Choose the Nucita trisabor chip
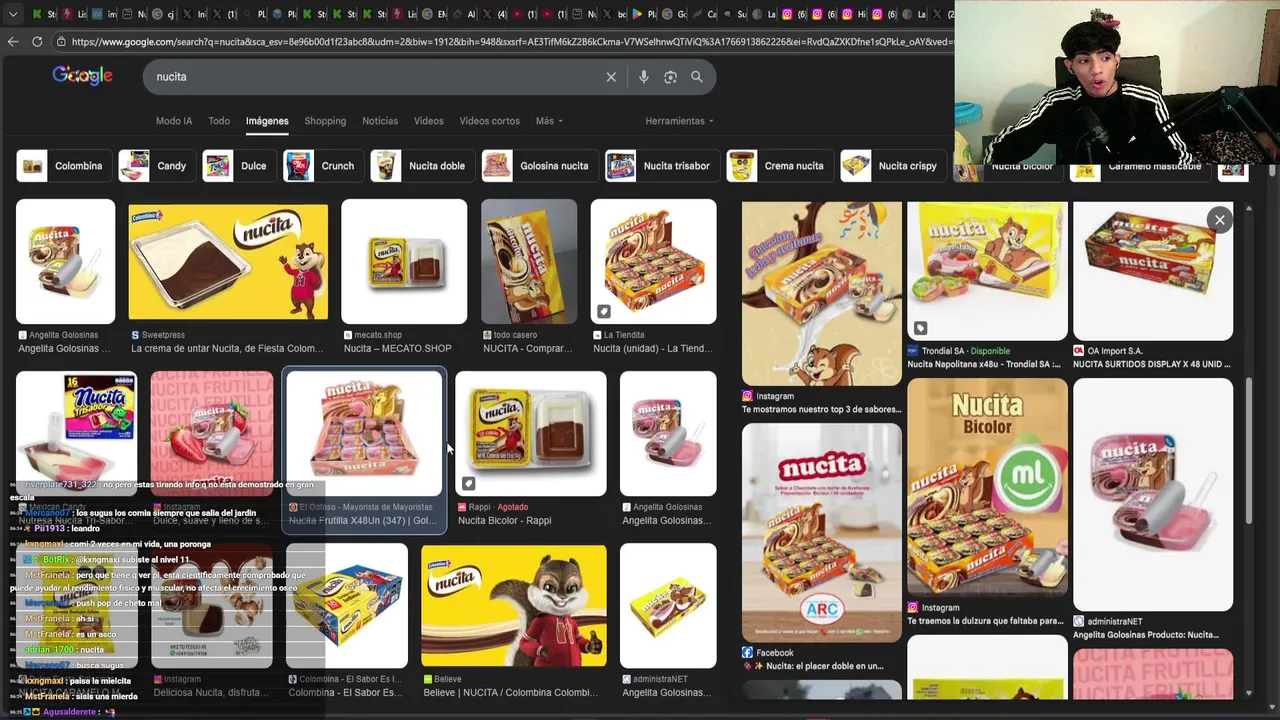The width and height of the screenshot is (1280, 720). 660,166
